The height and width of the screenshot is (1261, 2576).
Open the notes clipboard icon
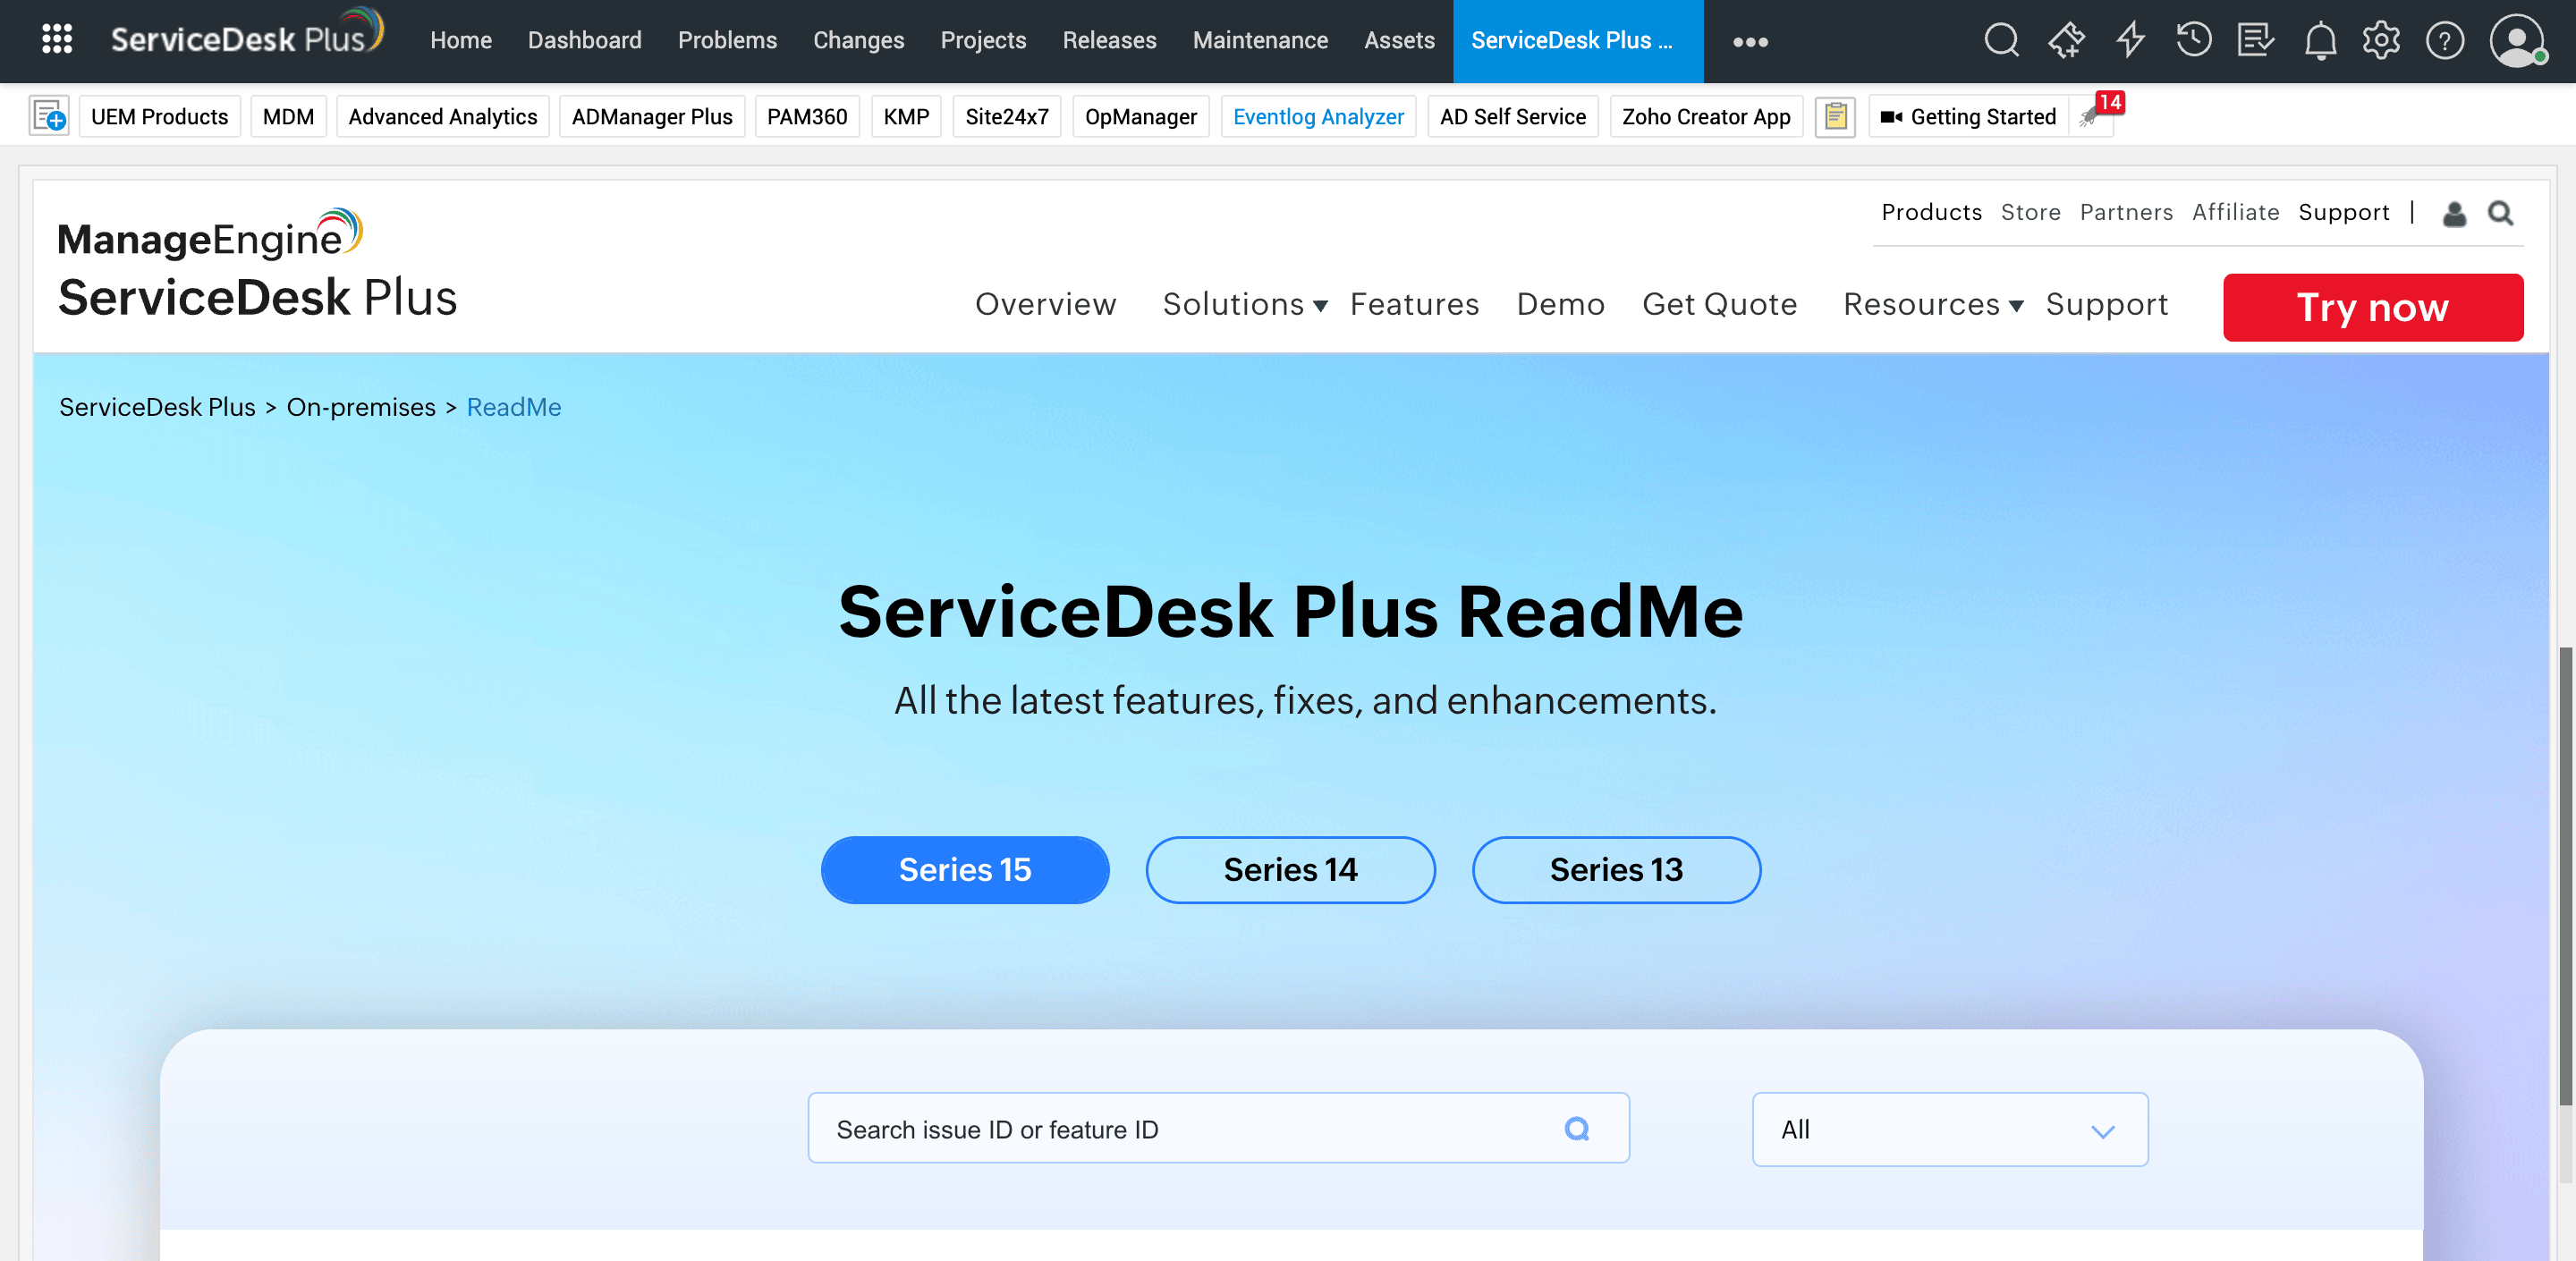pos(1835,116)
